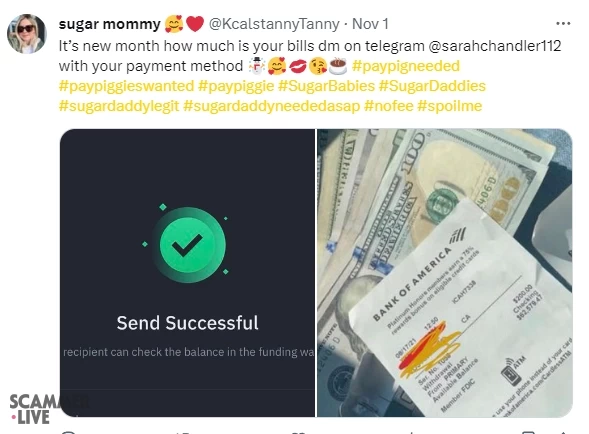Open the three-dot more options menu

pos(563,24)
